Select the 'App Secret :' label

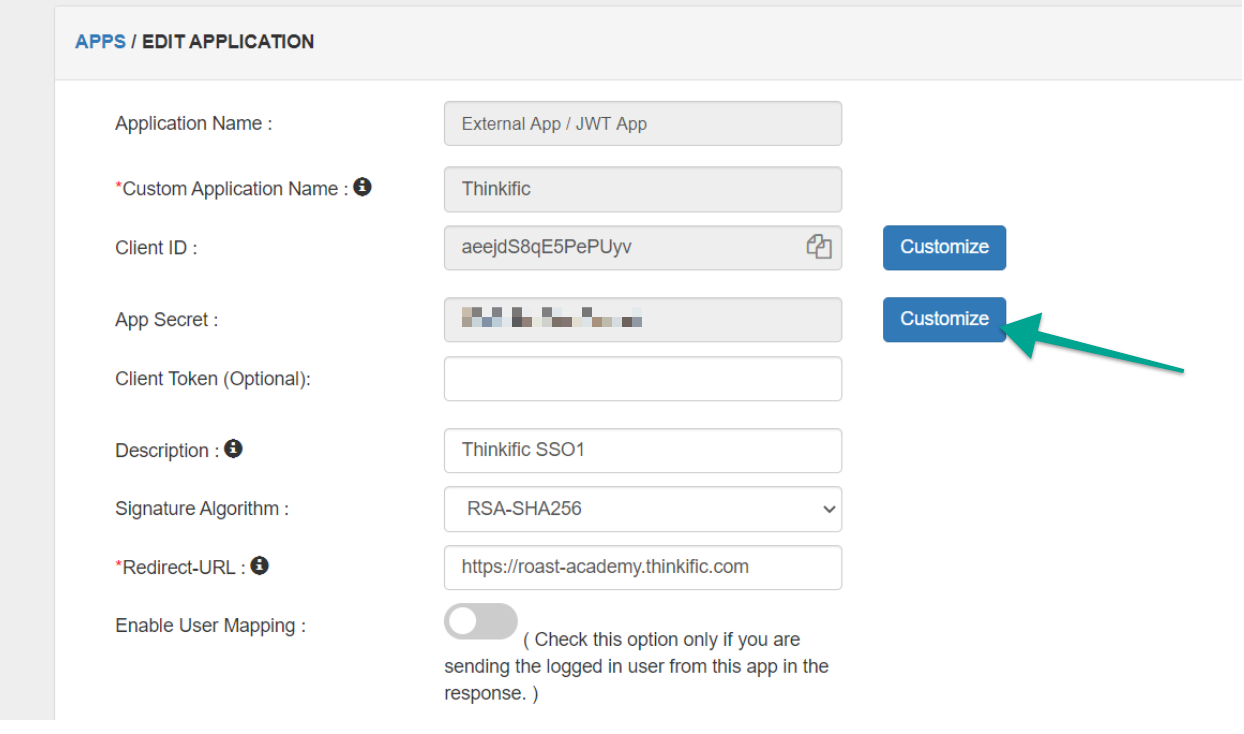(167, 320)
